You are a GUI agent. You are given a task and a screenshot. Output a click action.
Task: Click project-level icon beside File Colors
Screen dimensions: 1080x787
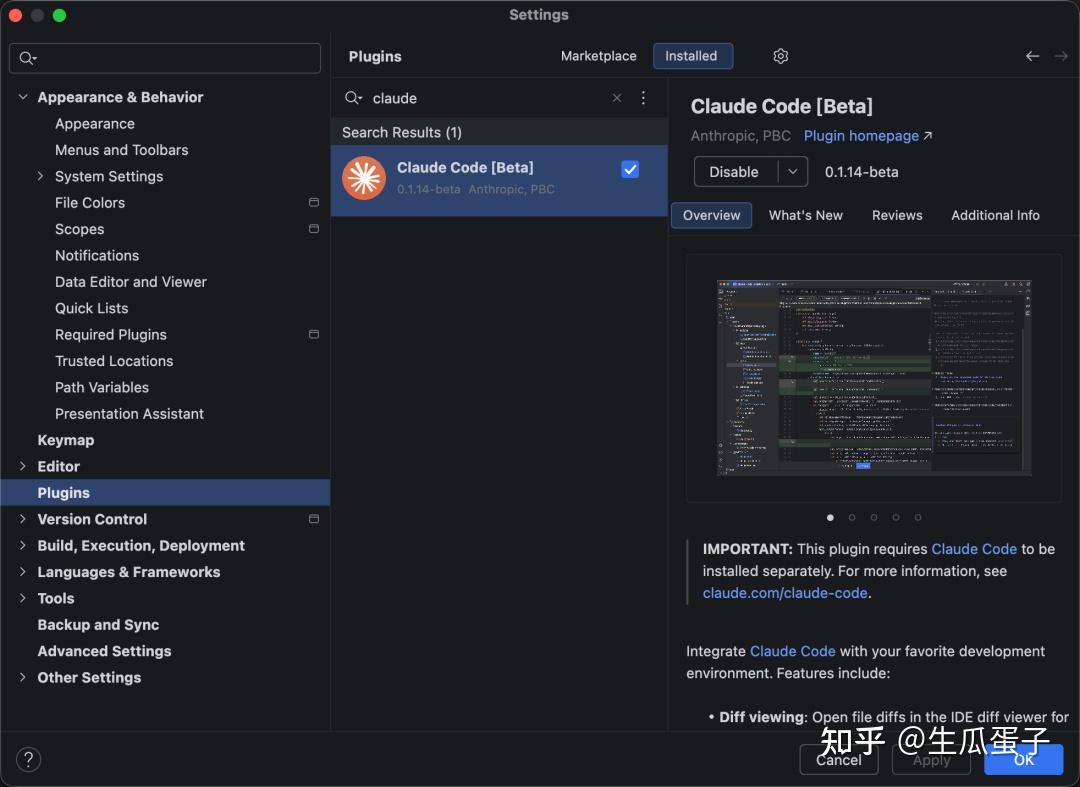(x=313, y=202)
